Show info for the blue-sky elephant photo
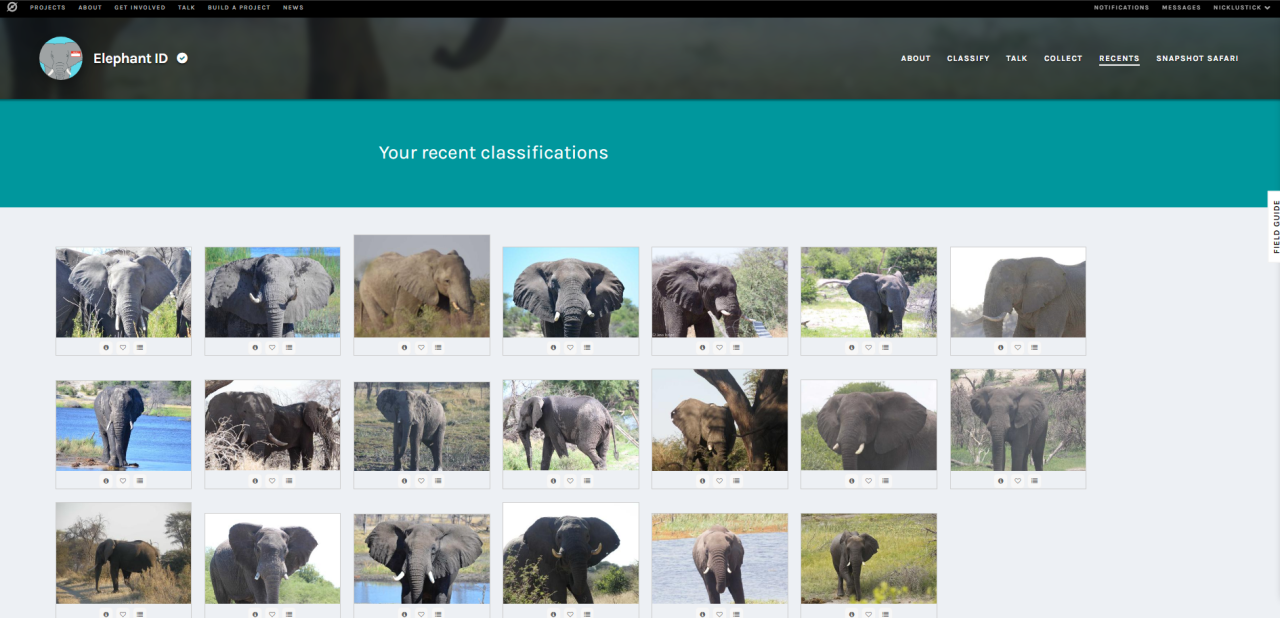The width and height of the screenshot is (1280, 618). (x=553, y=347)
